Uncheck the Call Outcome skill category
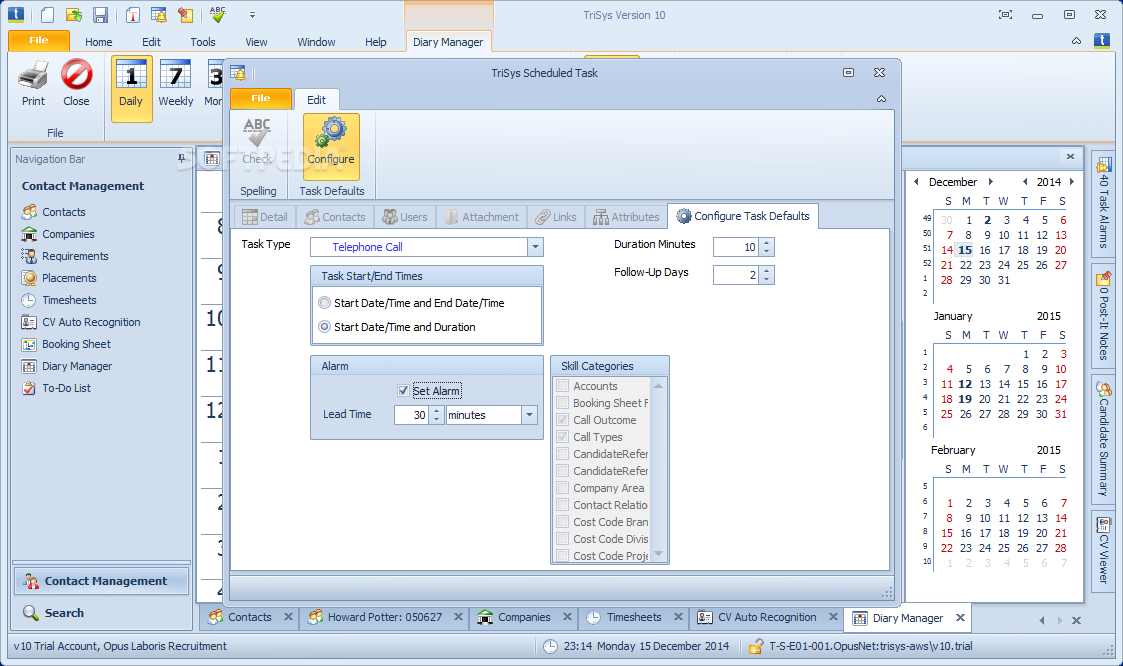The height and width of the screenshot is (666, 1123). point(563,420)
